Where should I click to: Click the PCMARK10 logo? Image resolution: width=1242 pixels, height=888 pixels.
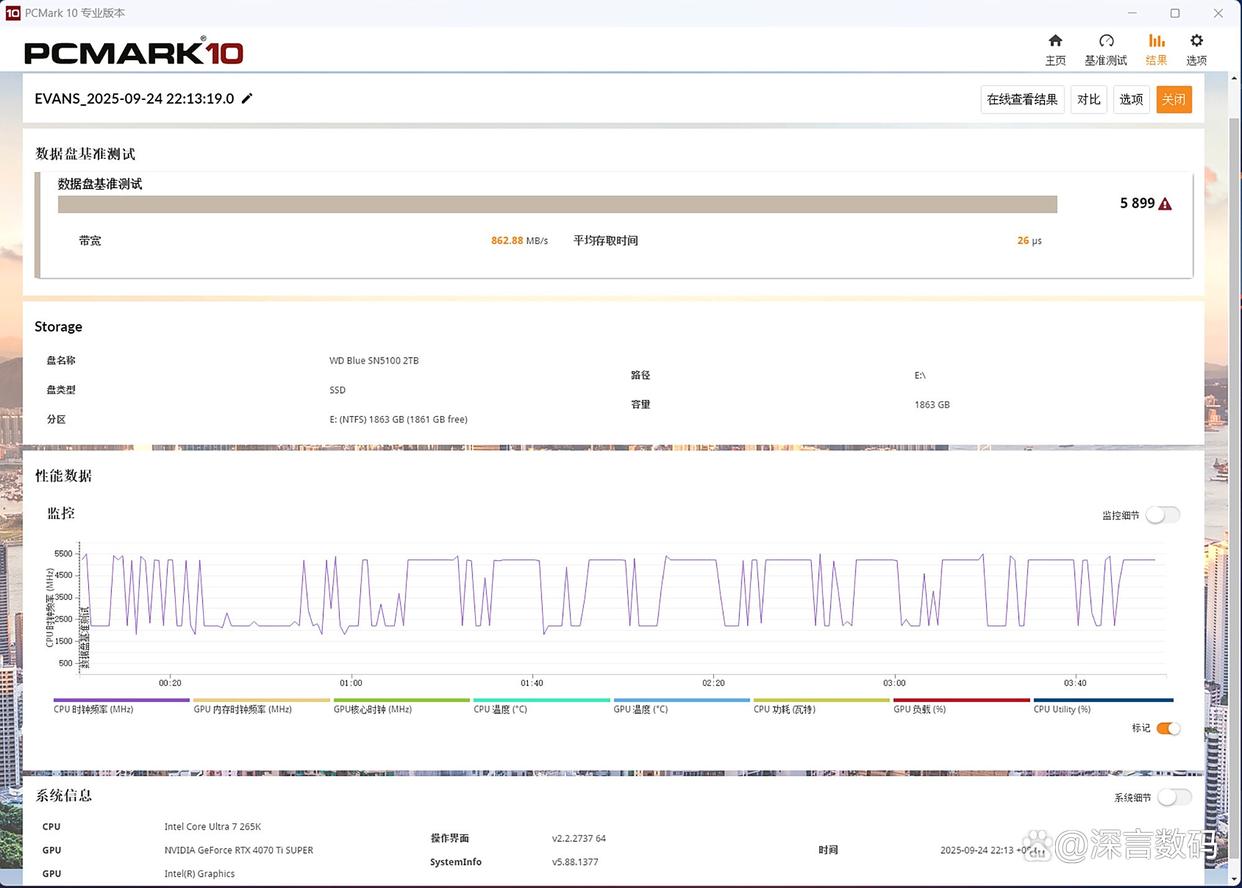coord(134,52)
